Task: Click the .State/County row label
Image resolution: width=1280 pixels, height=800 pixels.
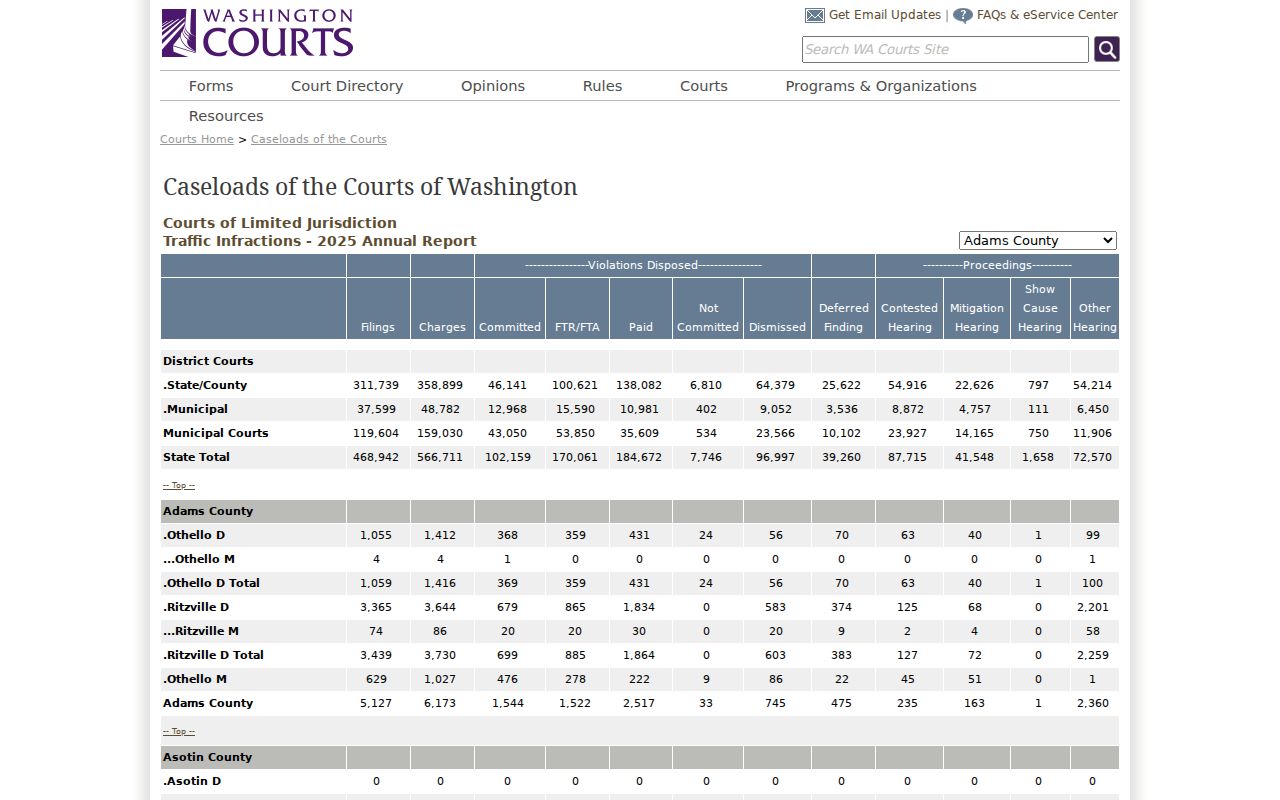Action: point(205,385)
